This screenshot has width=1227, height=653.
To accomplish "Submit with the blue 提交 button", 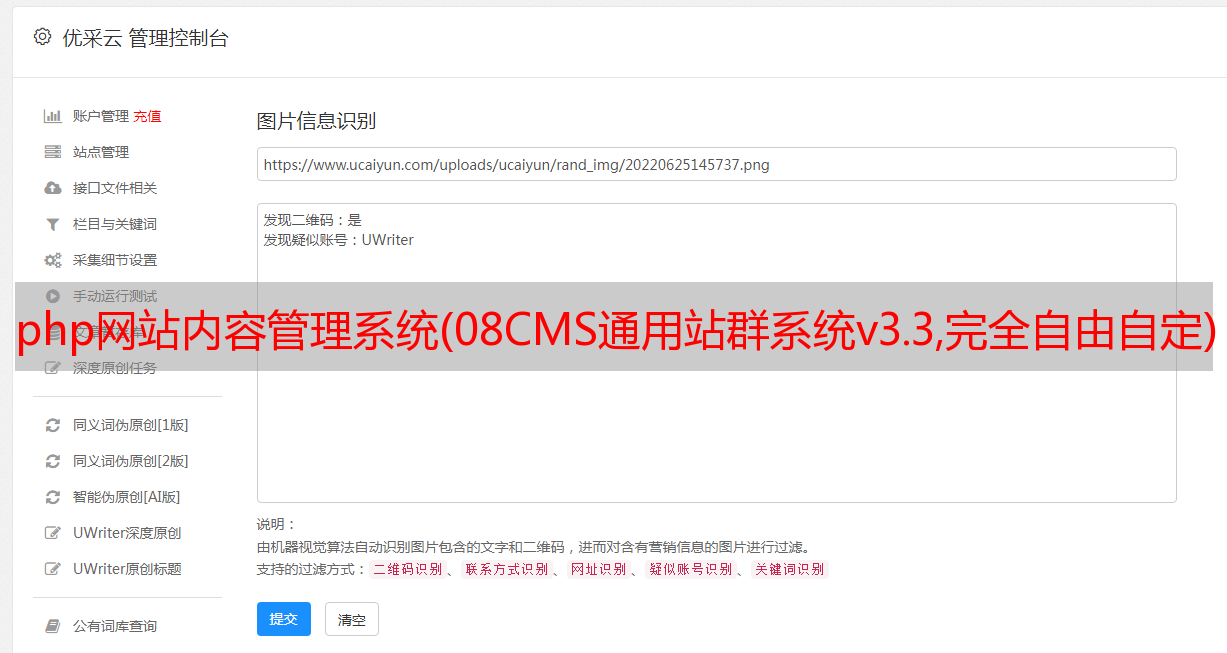I will [284, 619].
